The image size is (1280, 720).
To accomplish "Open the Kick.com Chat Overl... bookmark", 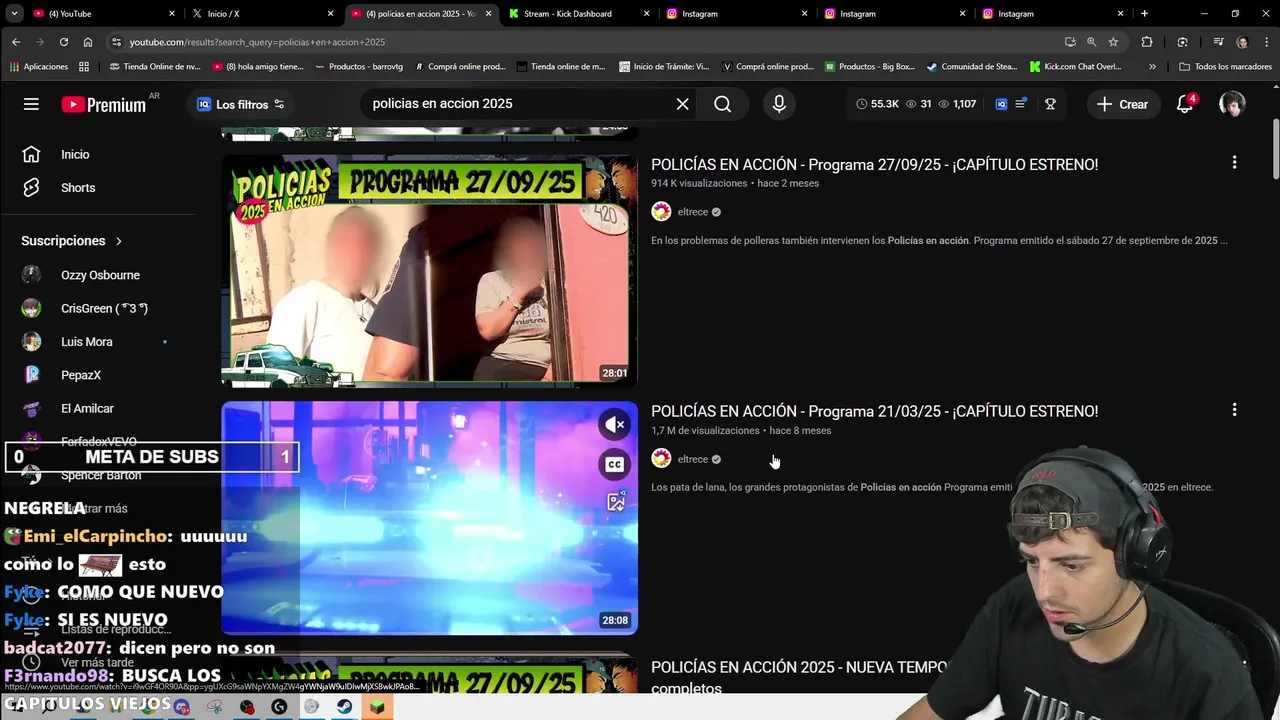I will [x=1074, y=67].
